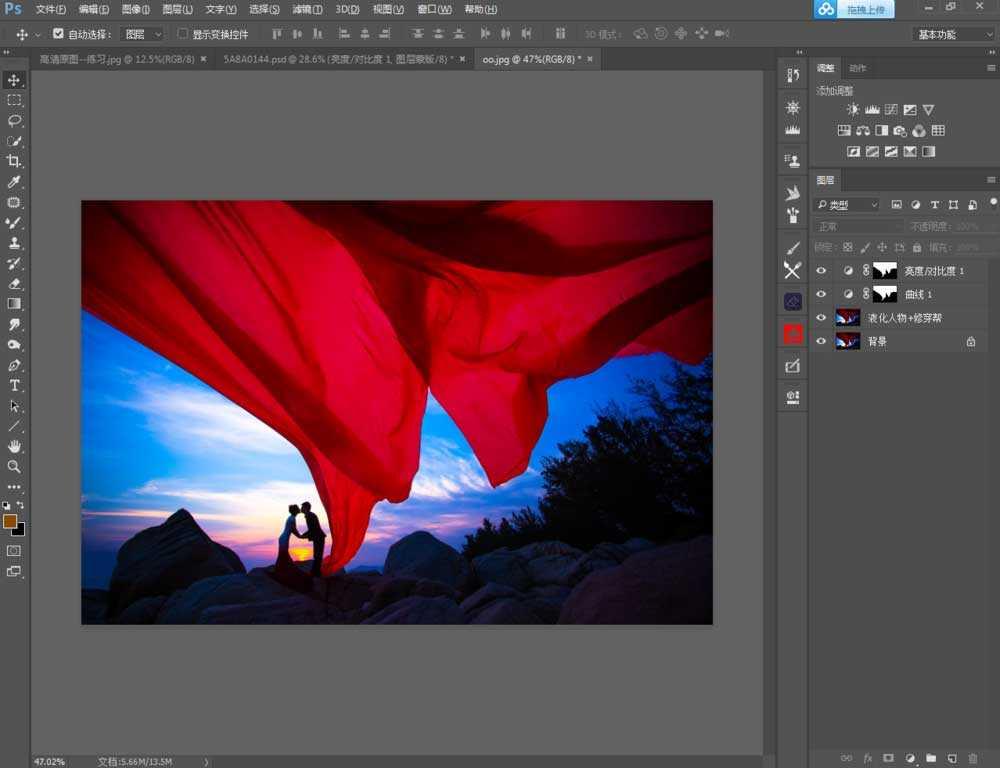
Task: Hide the 背景 layer visibility eye
Action: [820, 341]
